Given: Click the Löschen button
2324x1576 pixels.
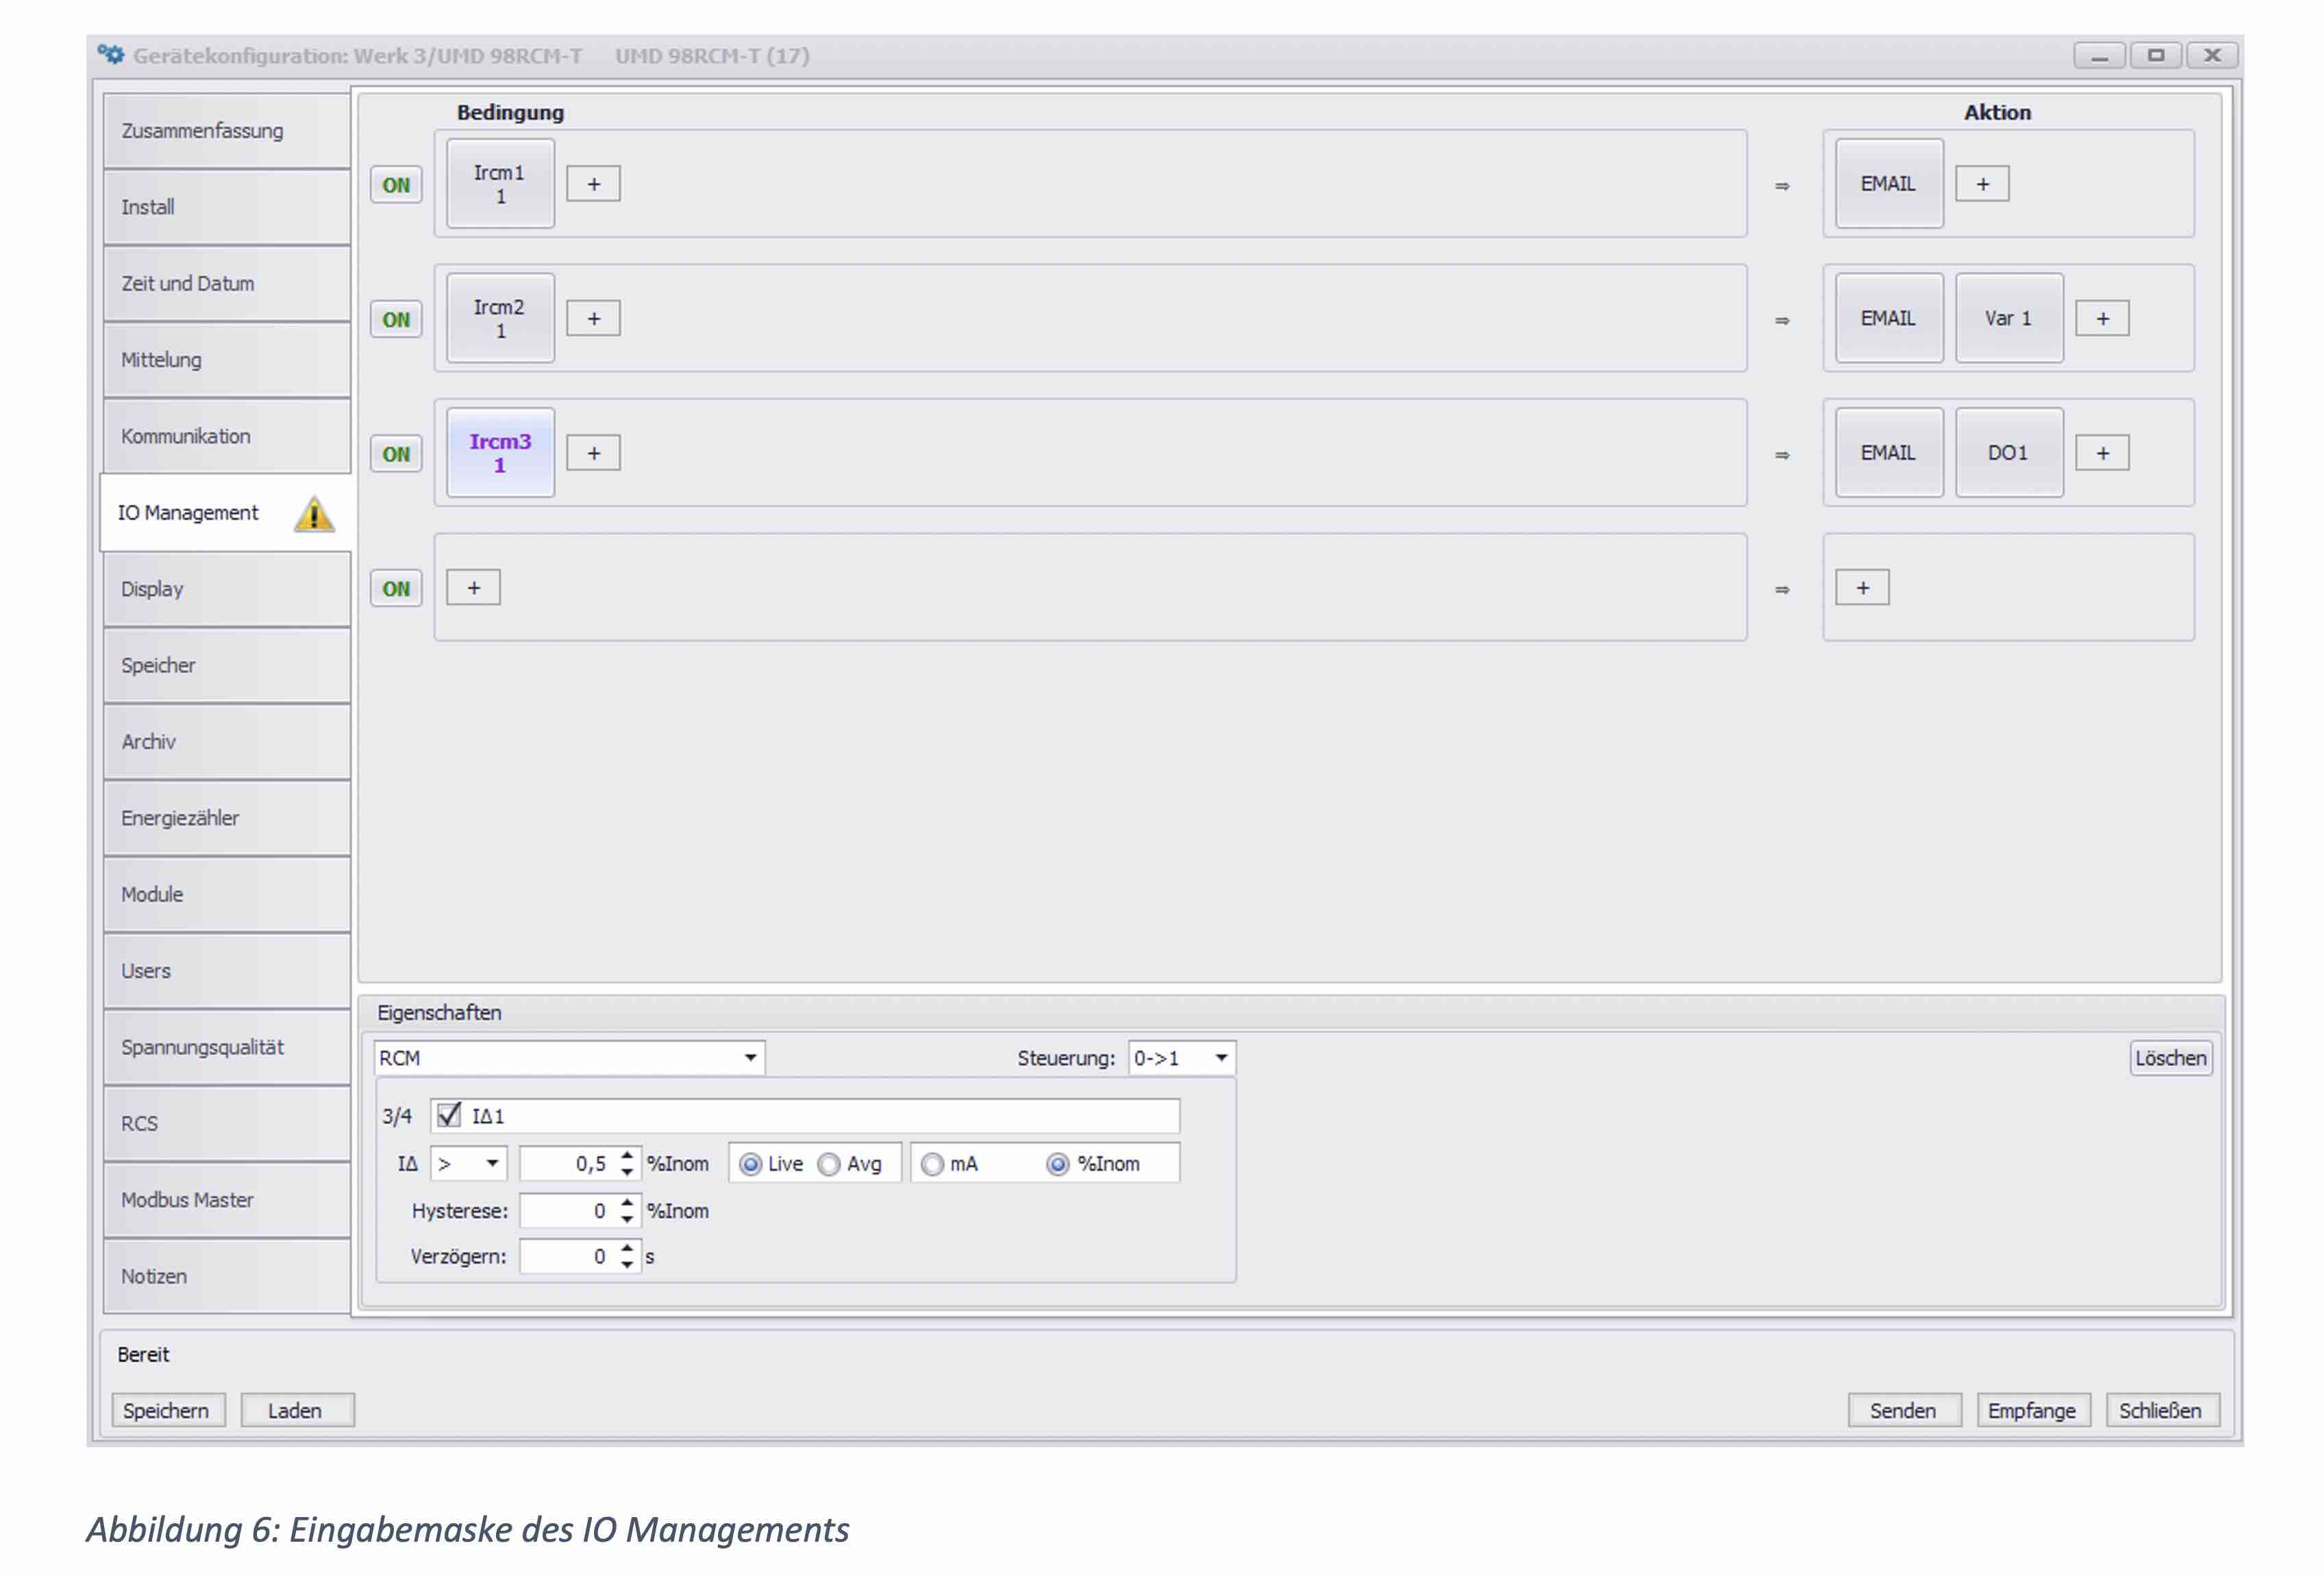Looking at the screenshot, I should 2171,1058.
